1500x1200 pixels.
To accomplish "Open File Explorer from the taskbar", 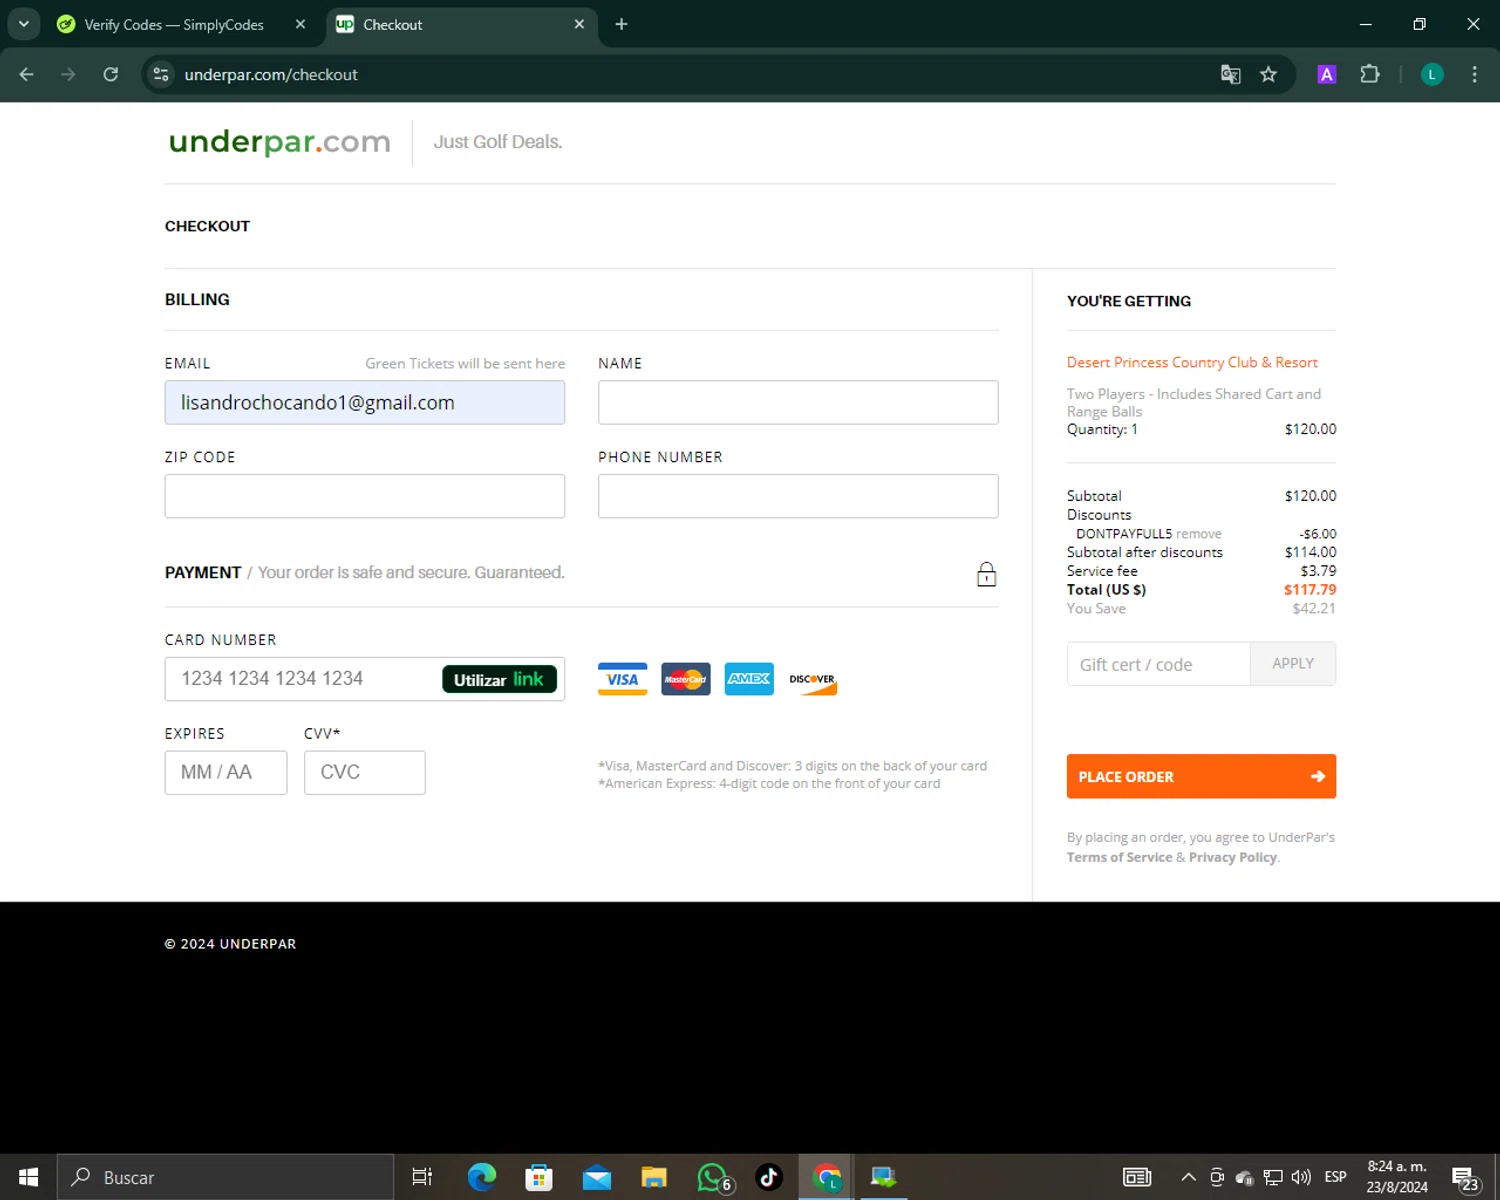I will (654, 1177).
